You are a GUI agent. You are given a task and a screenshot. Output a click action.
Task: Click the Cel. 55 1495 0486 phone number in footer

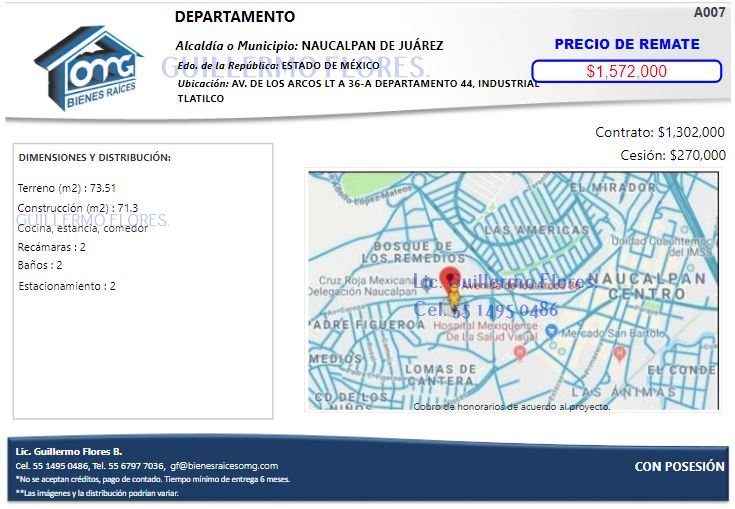[51, 466]
